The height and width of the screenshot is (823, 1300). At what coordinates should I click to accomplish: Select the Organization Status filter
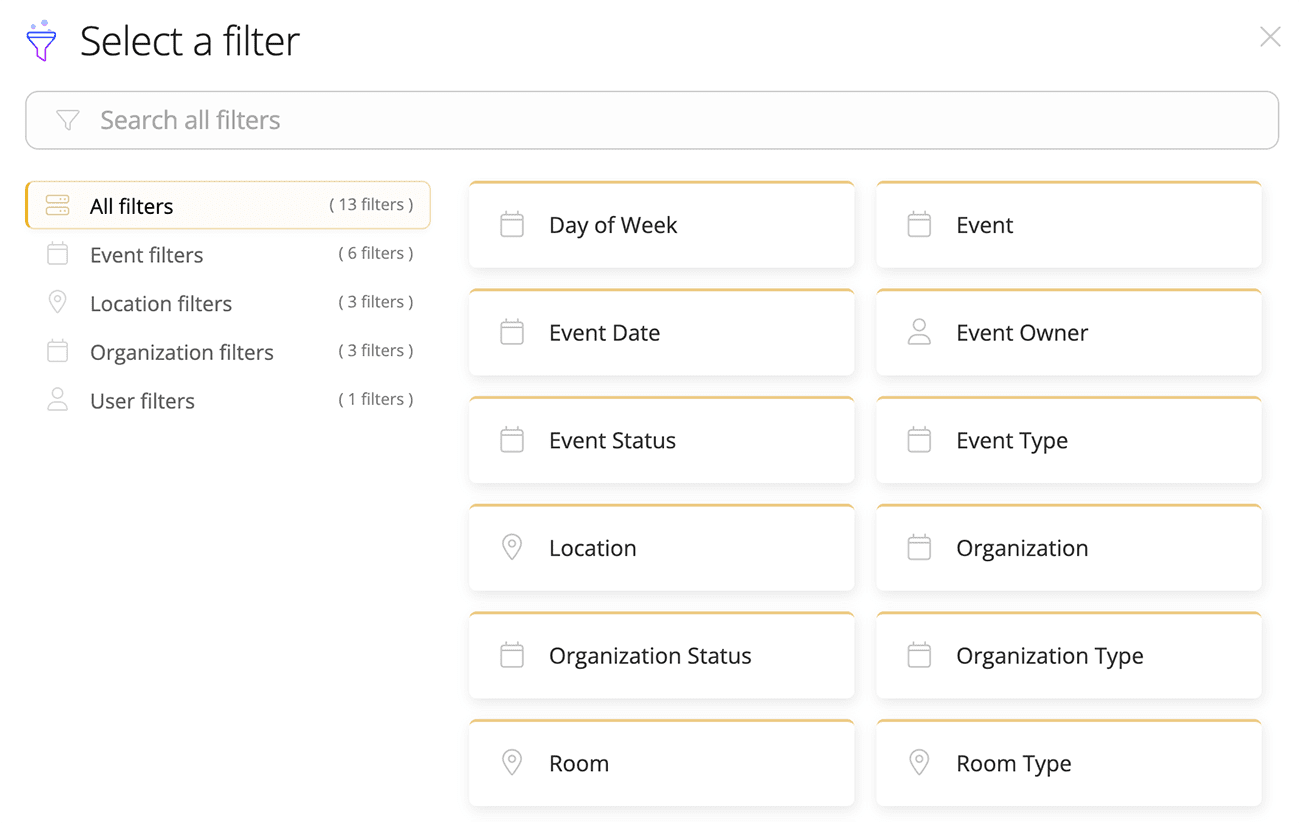pyautogui.click(x=661, y=655)
